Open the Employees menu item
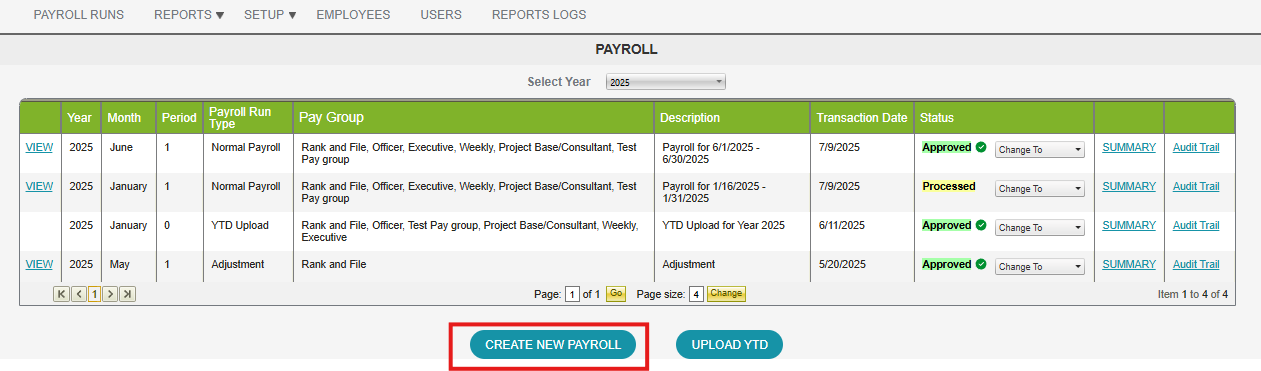Viewport: 1261px width, 371px height. click(353, 15)
